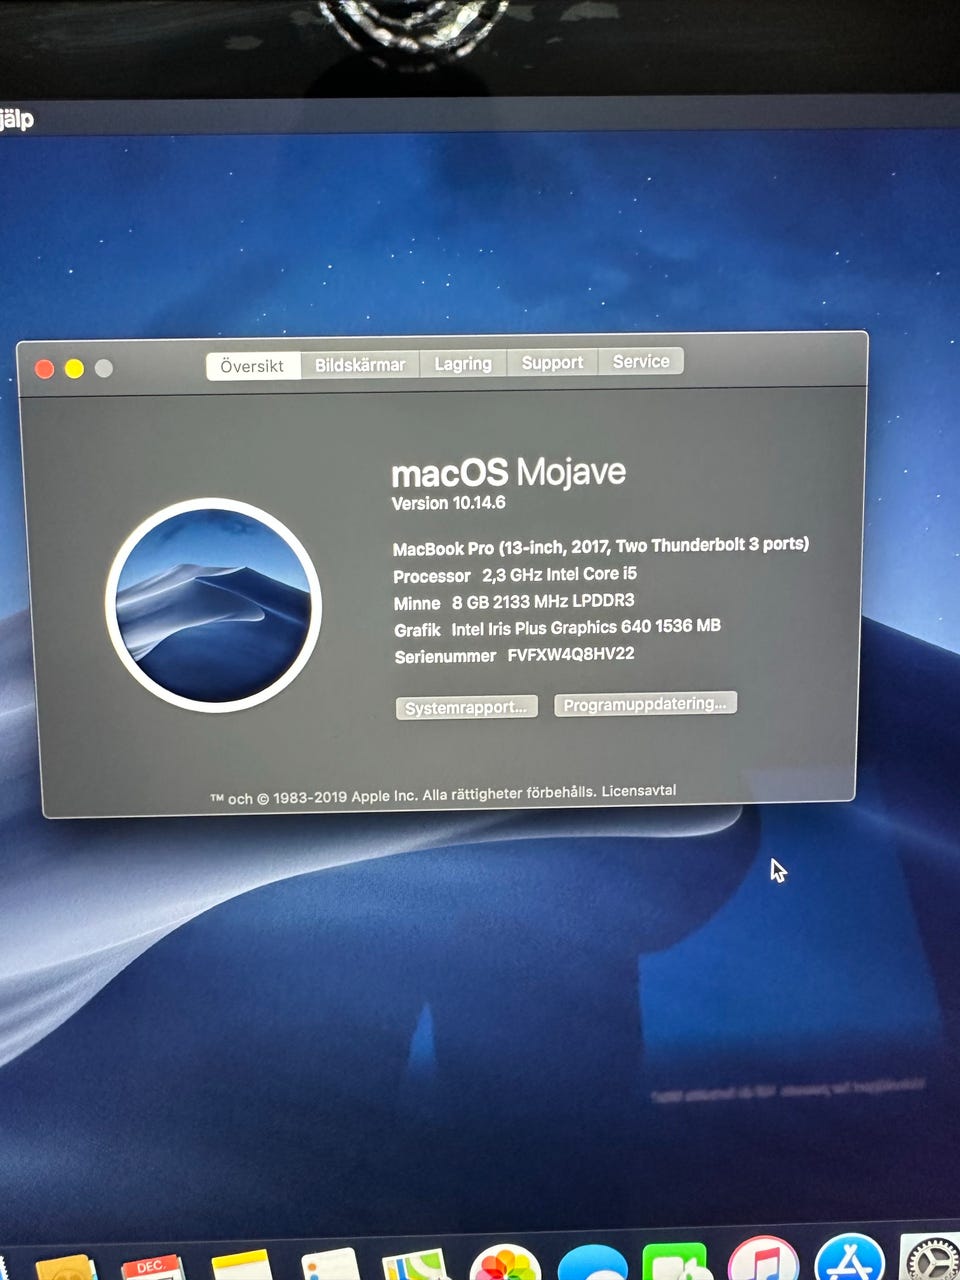
Task: Minimize window with the yellow button
Action: (x=74, y=369)
